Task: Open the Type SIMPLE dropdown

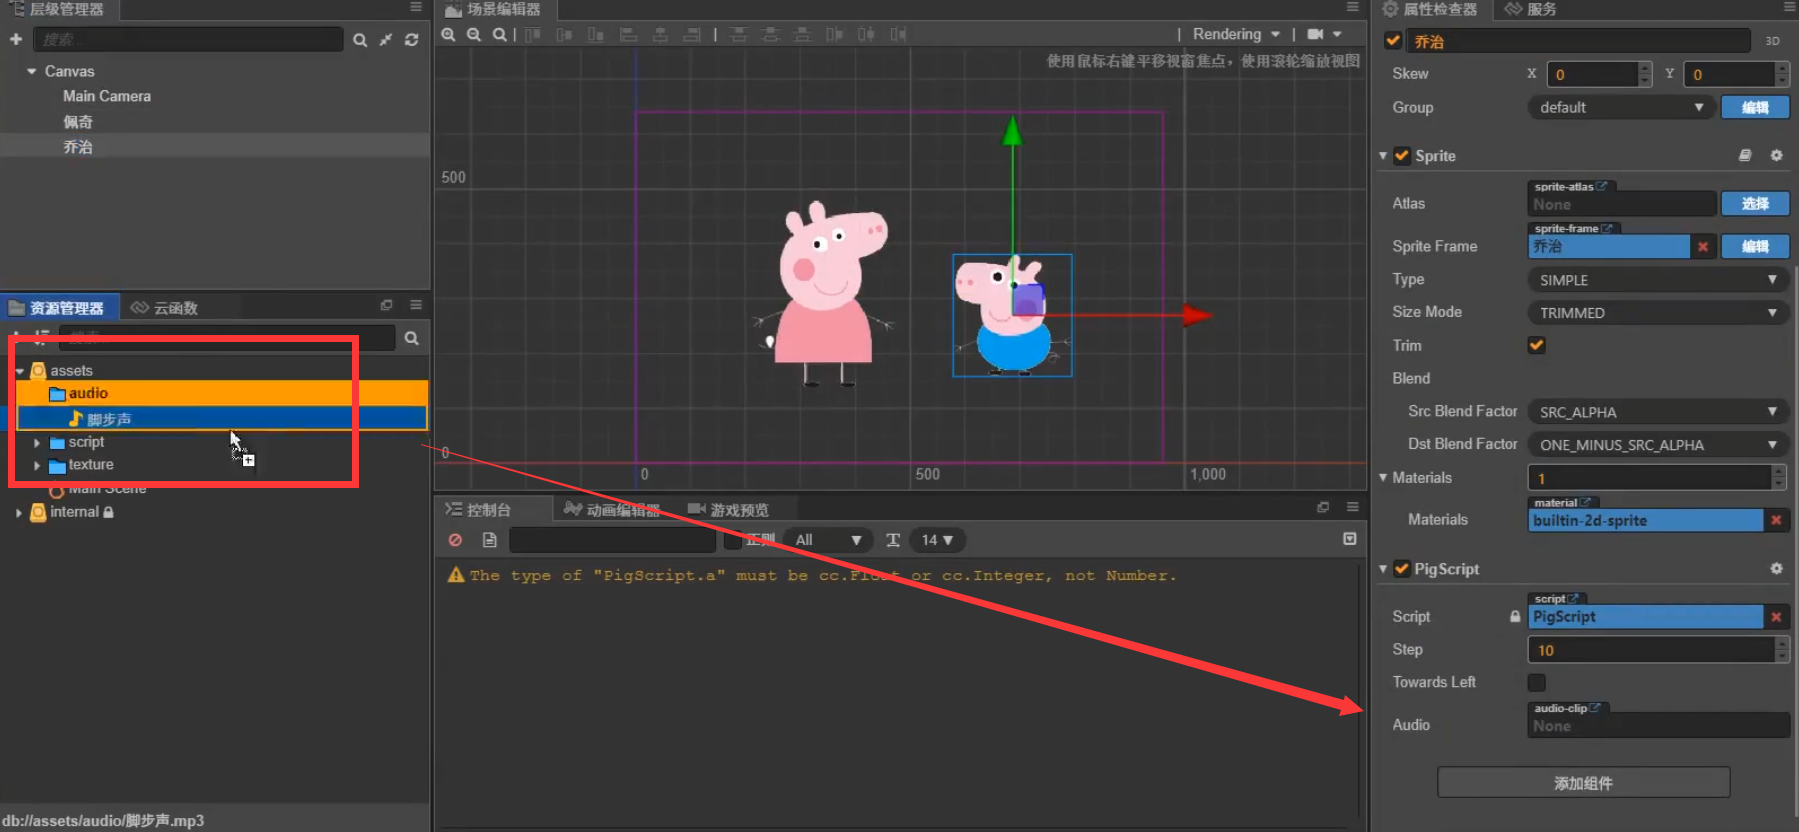Action: 1658,280
